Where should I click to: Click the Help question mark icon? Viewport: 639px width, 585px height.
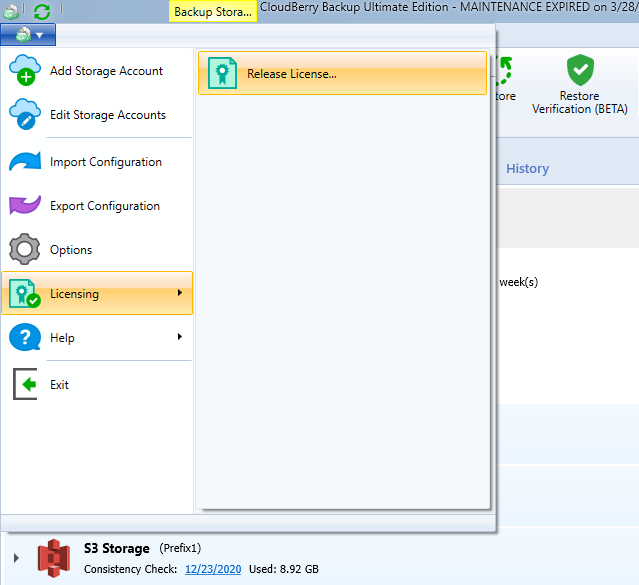point(25,337)
